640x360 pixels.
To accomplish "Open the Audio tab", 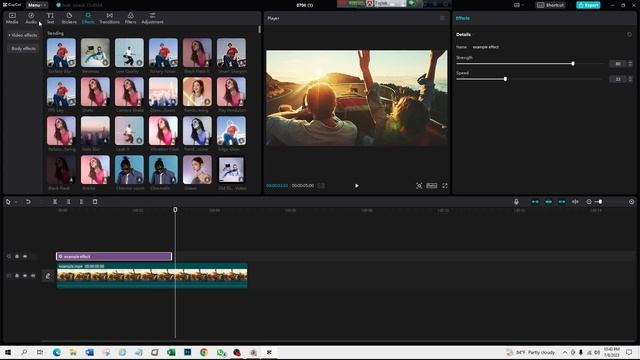I will point(31,18).
